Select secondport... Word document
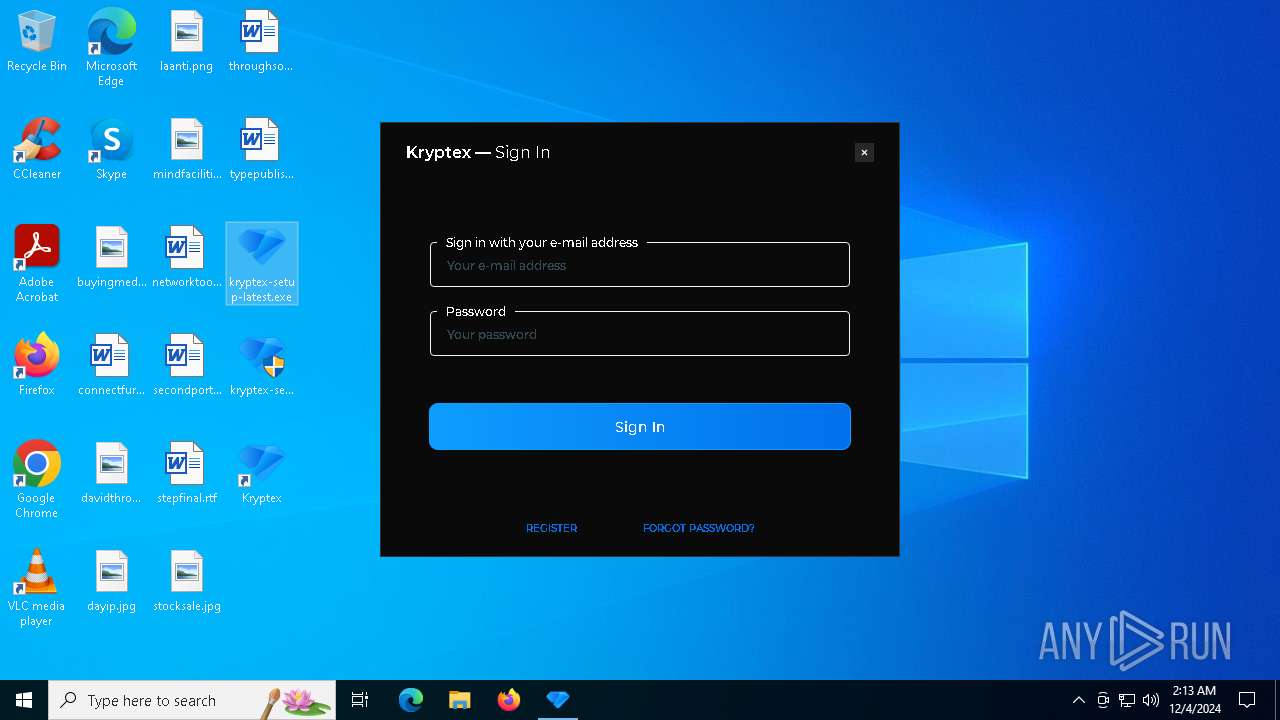 pyautogui.click(x=186, y=366)
